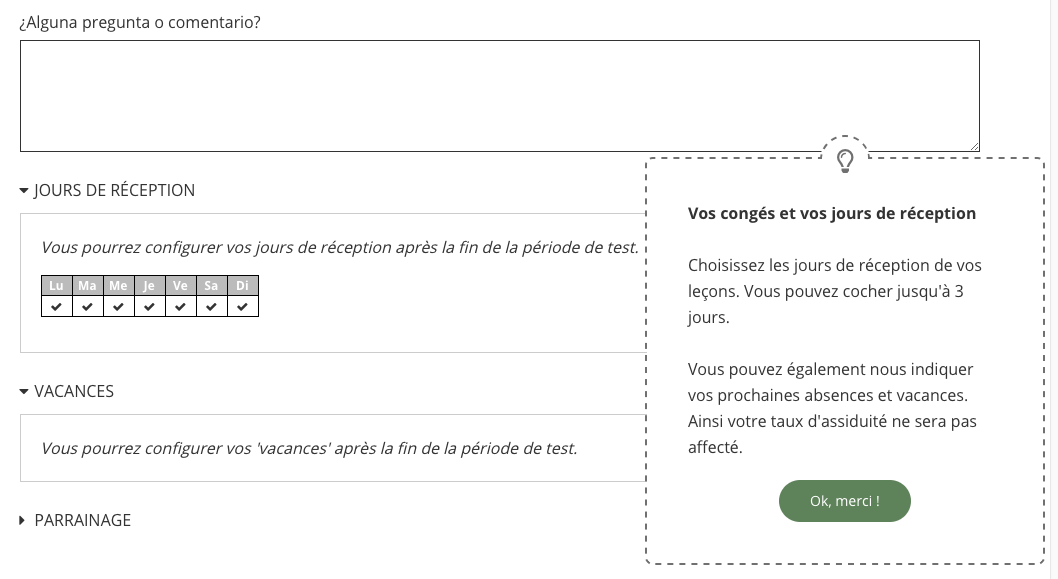Click the lightbulb tip icon
Image resolution: width=1058 pixels, height=579 pixels.
(x=845, y=160)
